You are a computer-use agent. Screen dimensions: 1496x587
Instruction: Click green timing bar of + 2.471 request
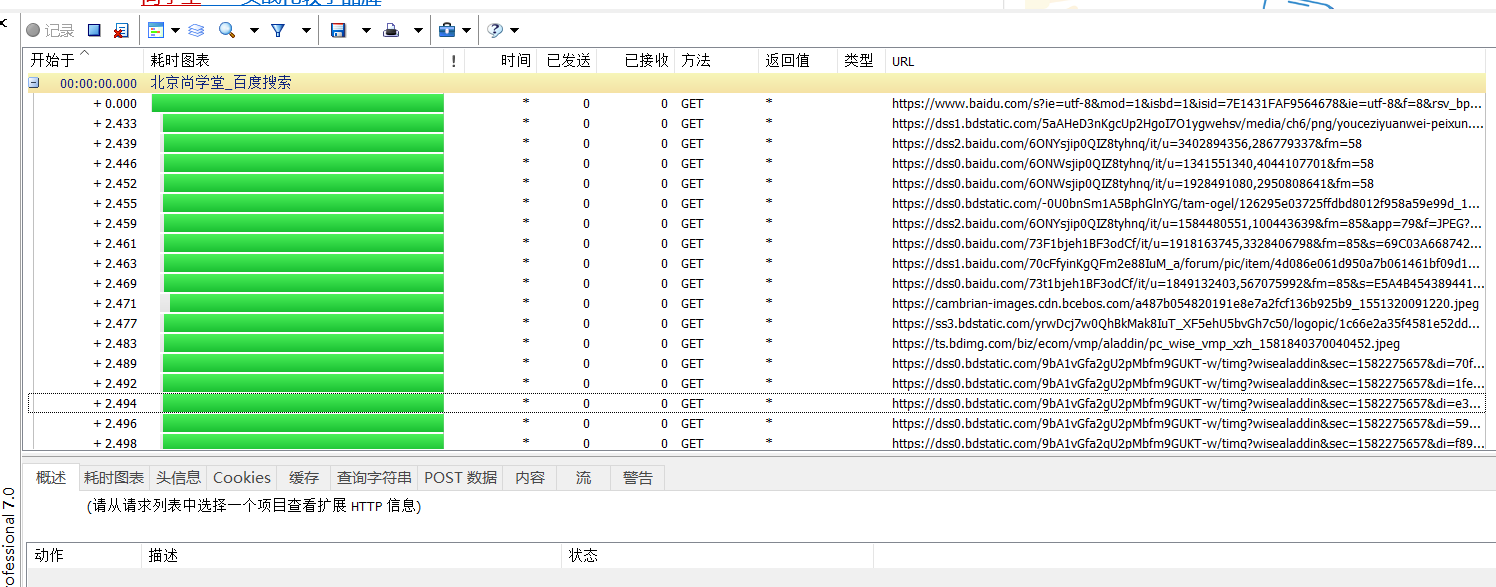coord(306,303)
